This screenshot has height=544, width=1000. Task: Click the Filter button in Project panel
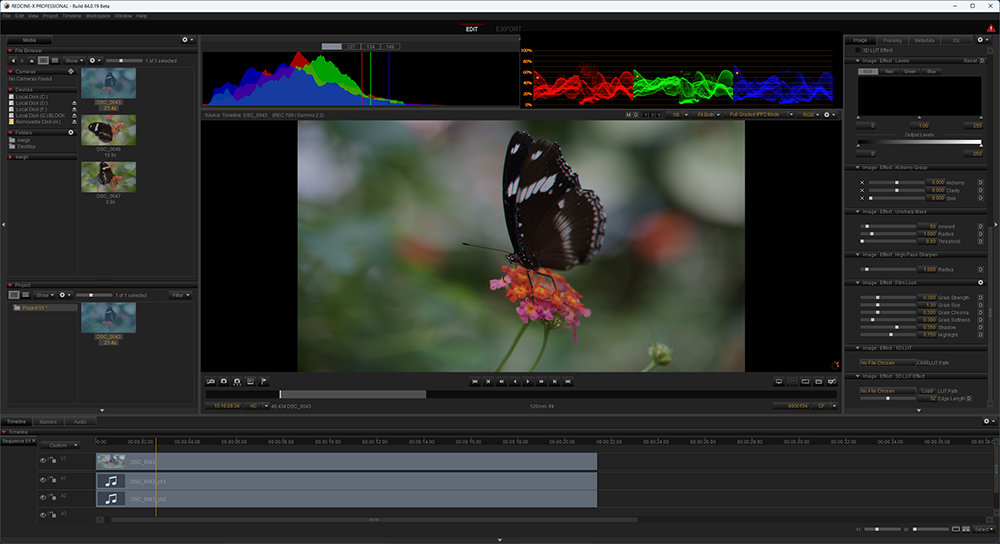pos(180,295)
